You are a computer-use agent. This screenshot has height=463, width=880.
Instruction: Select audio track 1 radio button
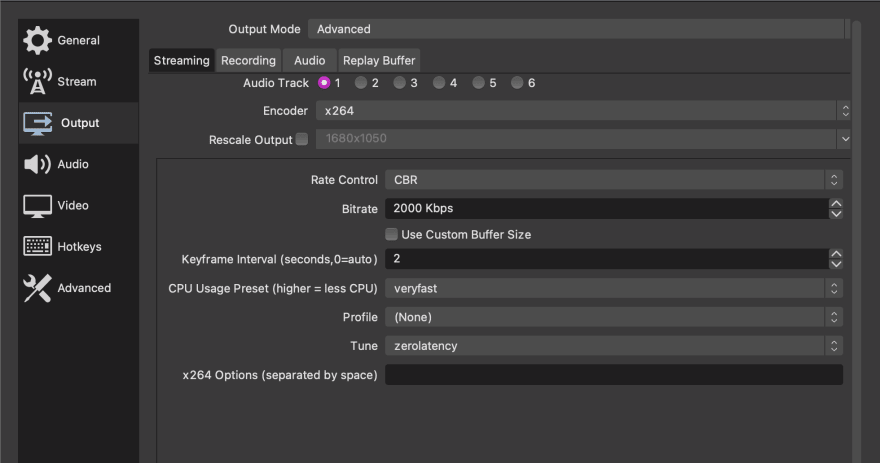click(324, 83)
